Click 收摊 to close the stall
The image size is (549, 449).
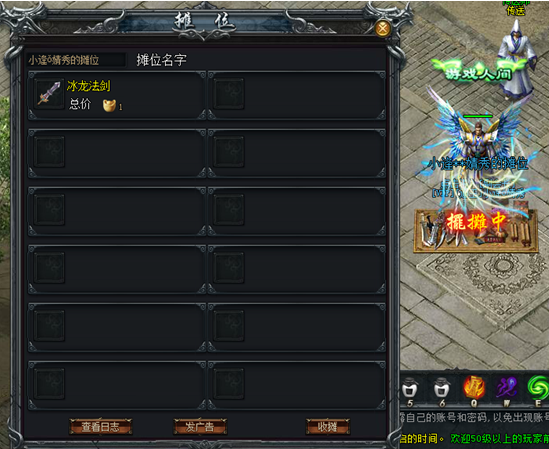pos(328,427)
